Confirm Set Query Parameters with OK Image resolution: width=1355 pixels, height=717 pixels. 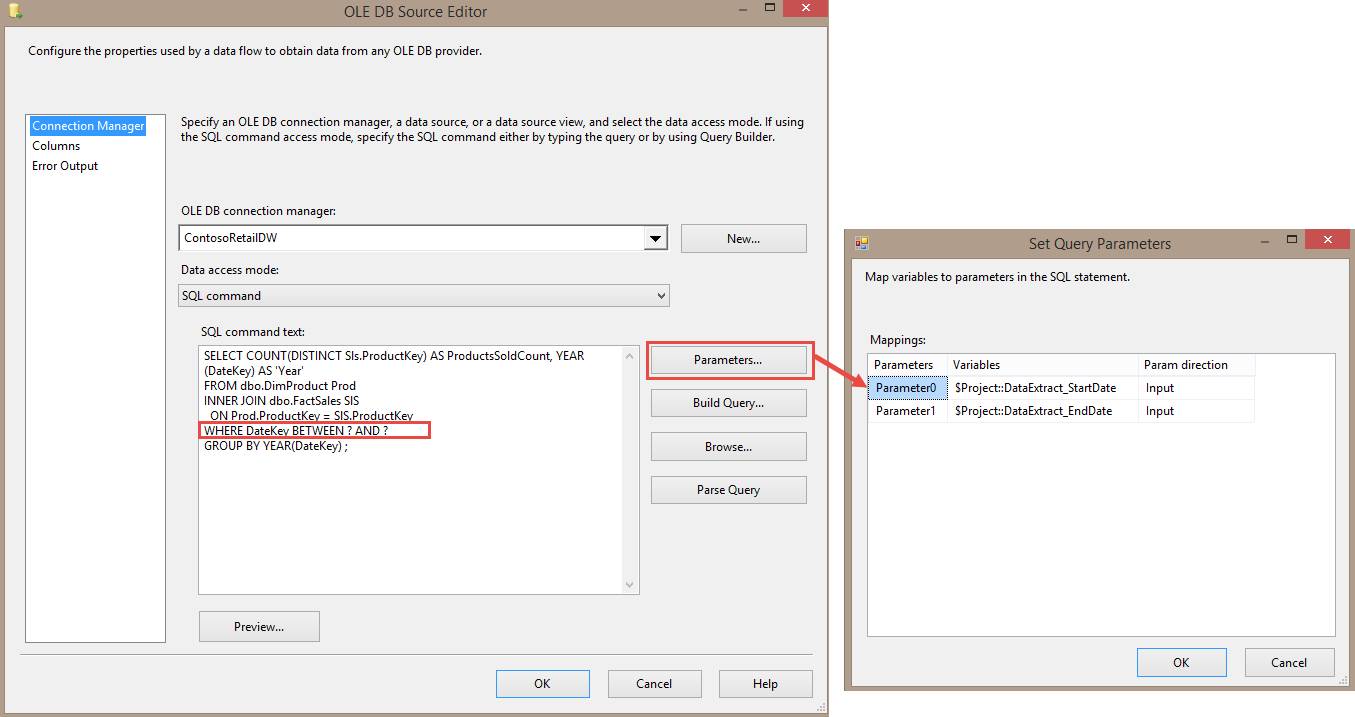tap(1181, 662)
